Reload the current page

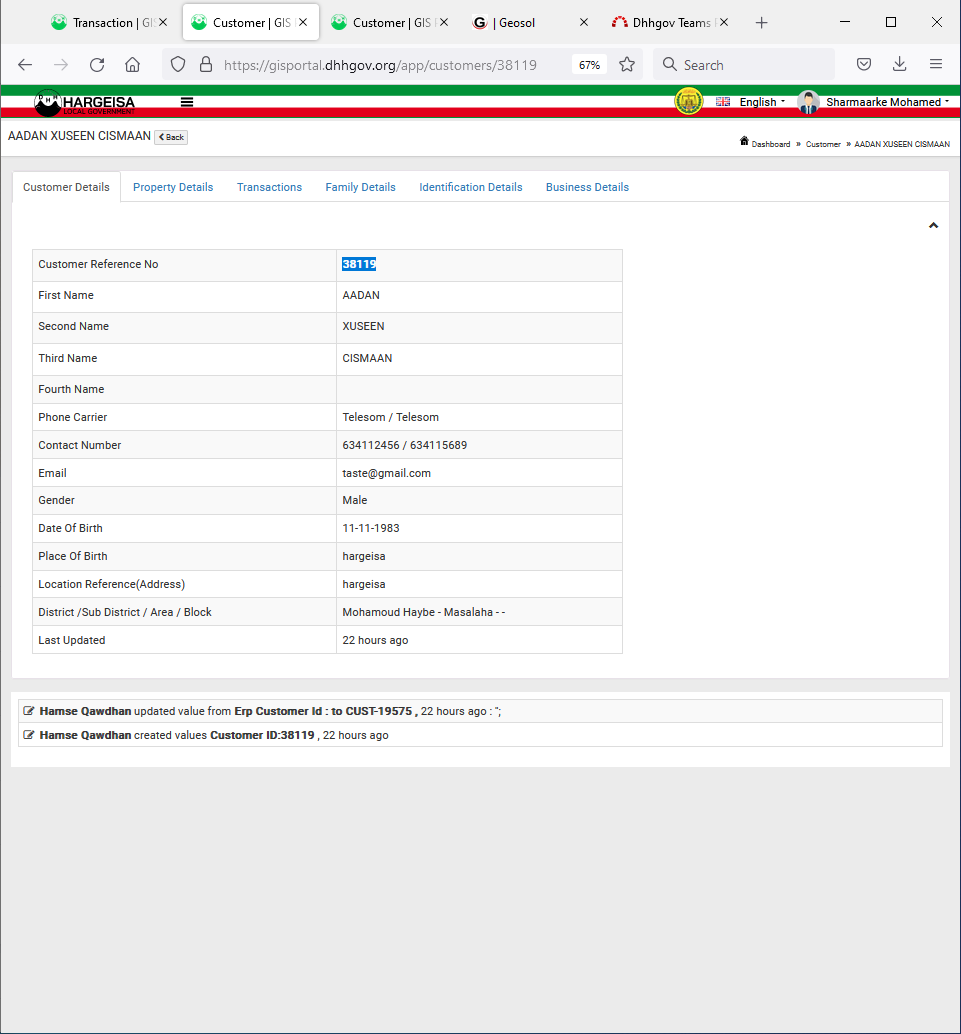point(97,65)
